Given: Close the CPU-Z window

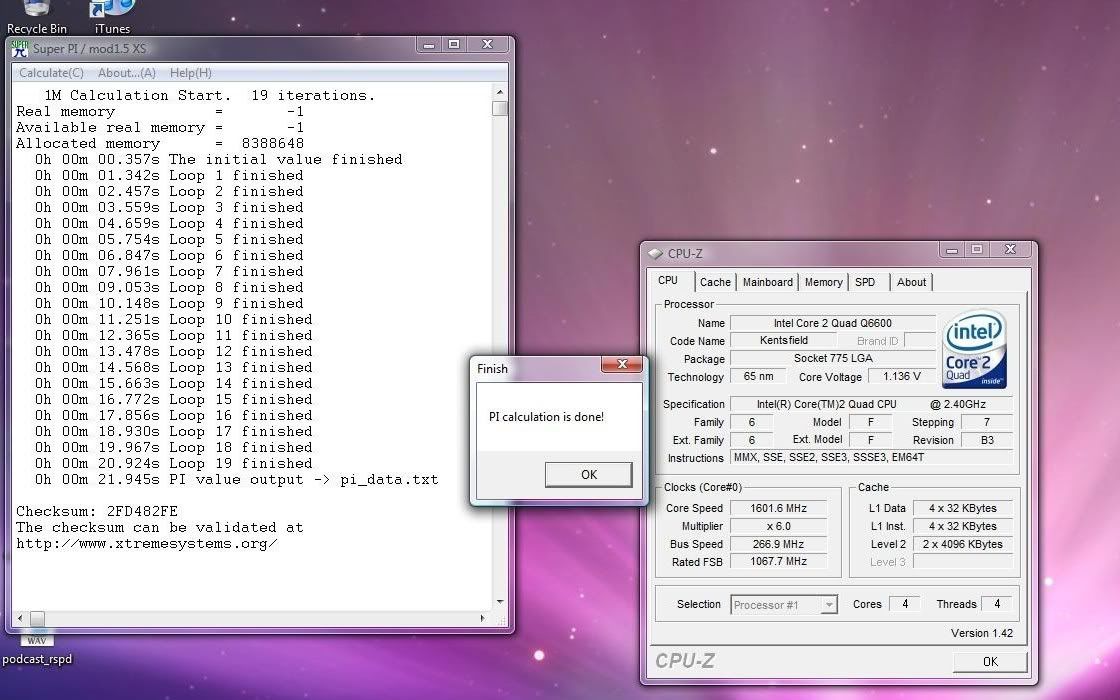Looking at the screenshot, I should (x=1010, y=250).
